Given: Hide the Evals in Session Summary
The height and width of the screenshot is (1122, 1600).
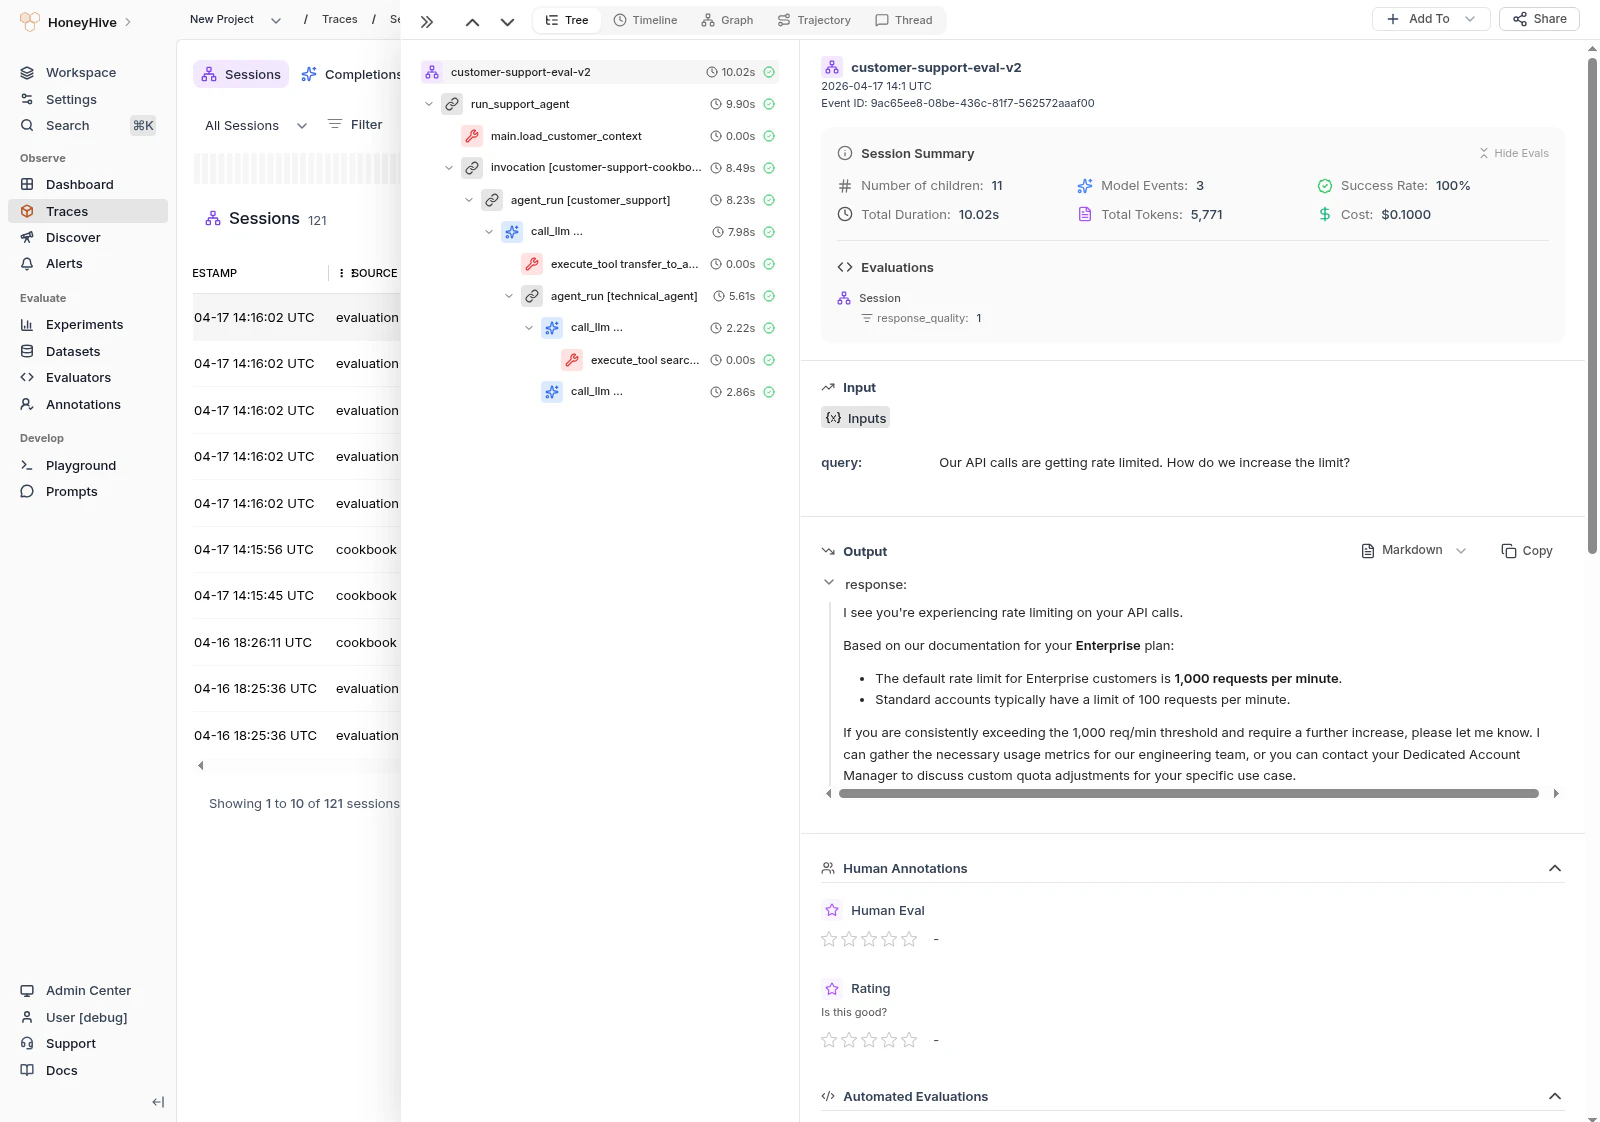Looking at the screenshot, I should point(1513,153).
